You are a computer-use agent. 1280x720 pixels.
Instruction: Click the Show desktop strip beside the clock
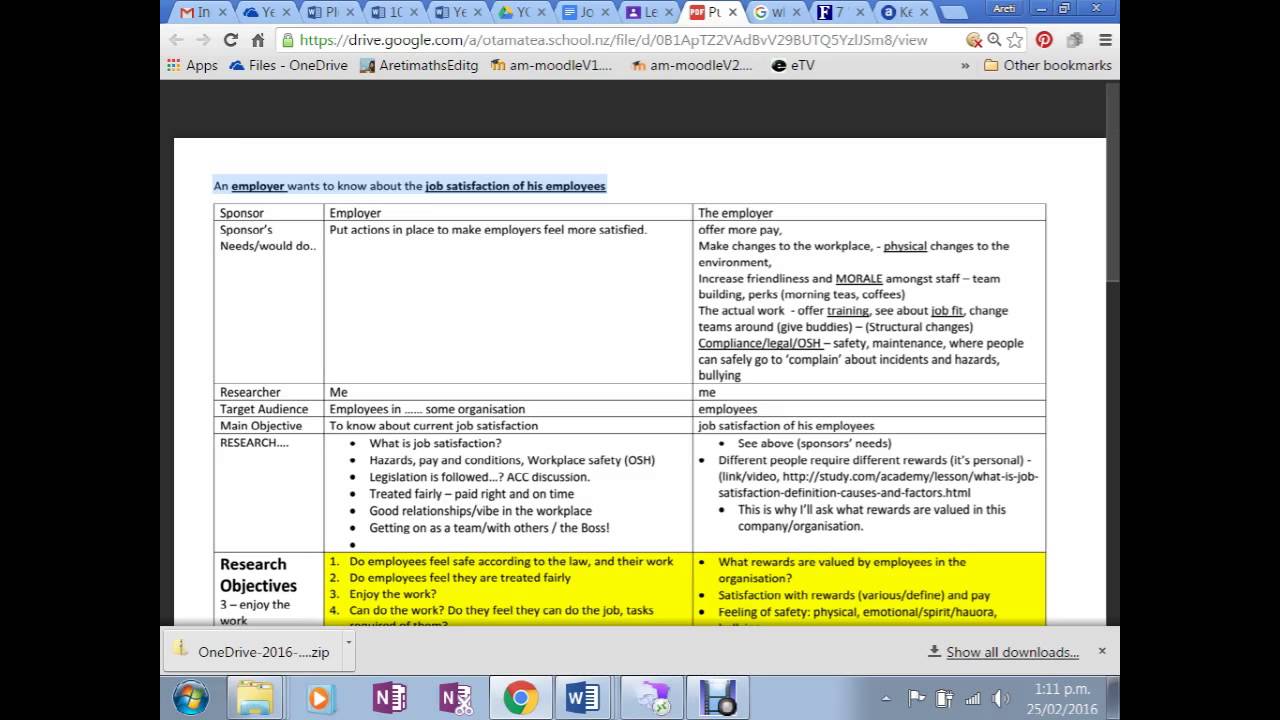(x=1113, y=698)
